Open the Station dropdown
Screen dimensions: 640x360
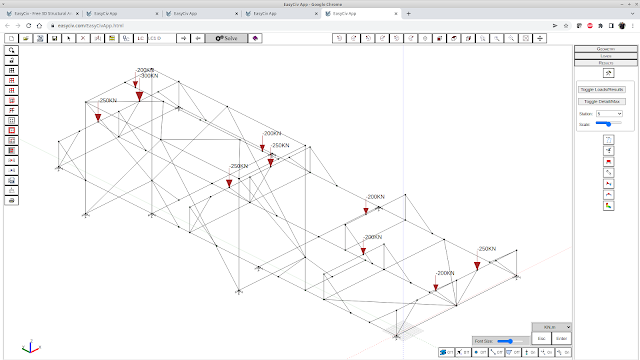pyautogui.click(x=609, y=114)
